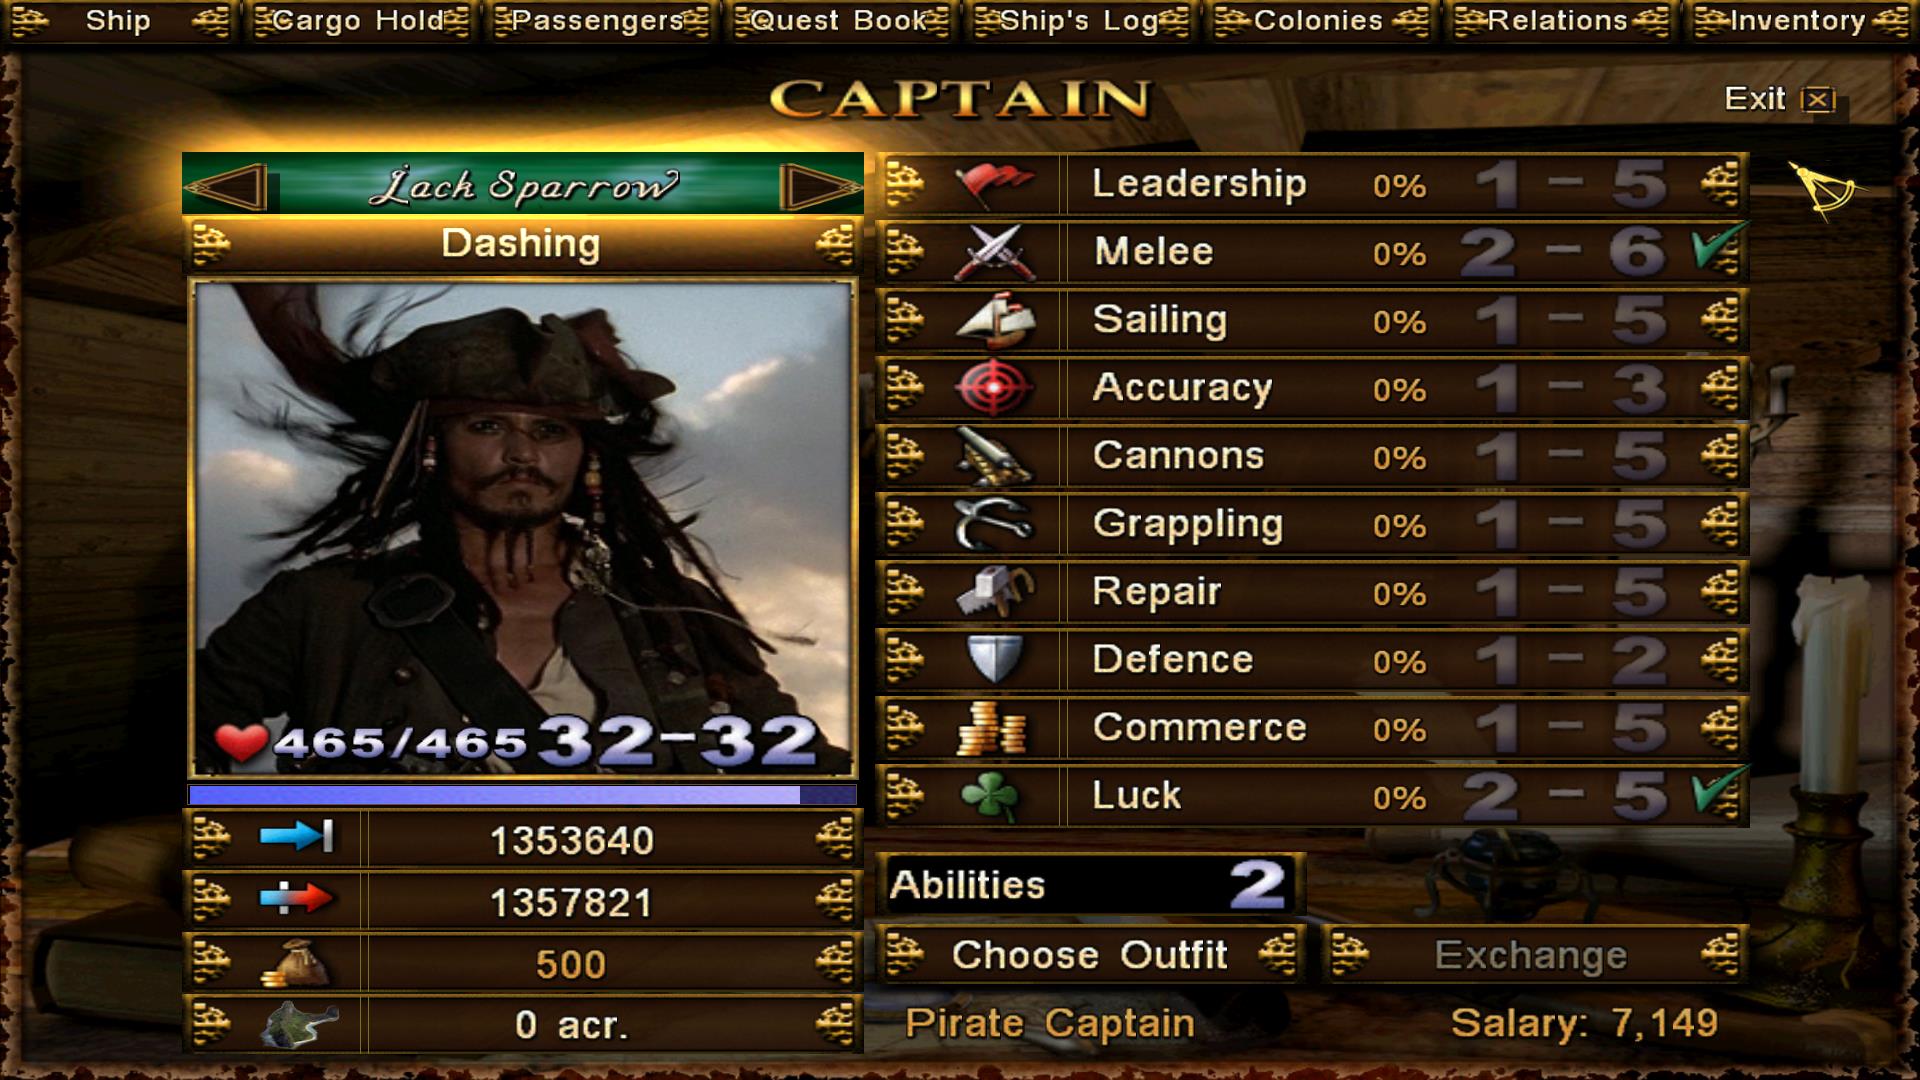Click the Leadership red flag icon
This screenshot has width=1920, height=1080.
993,185
